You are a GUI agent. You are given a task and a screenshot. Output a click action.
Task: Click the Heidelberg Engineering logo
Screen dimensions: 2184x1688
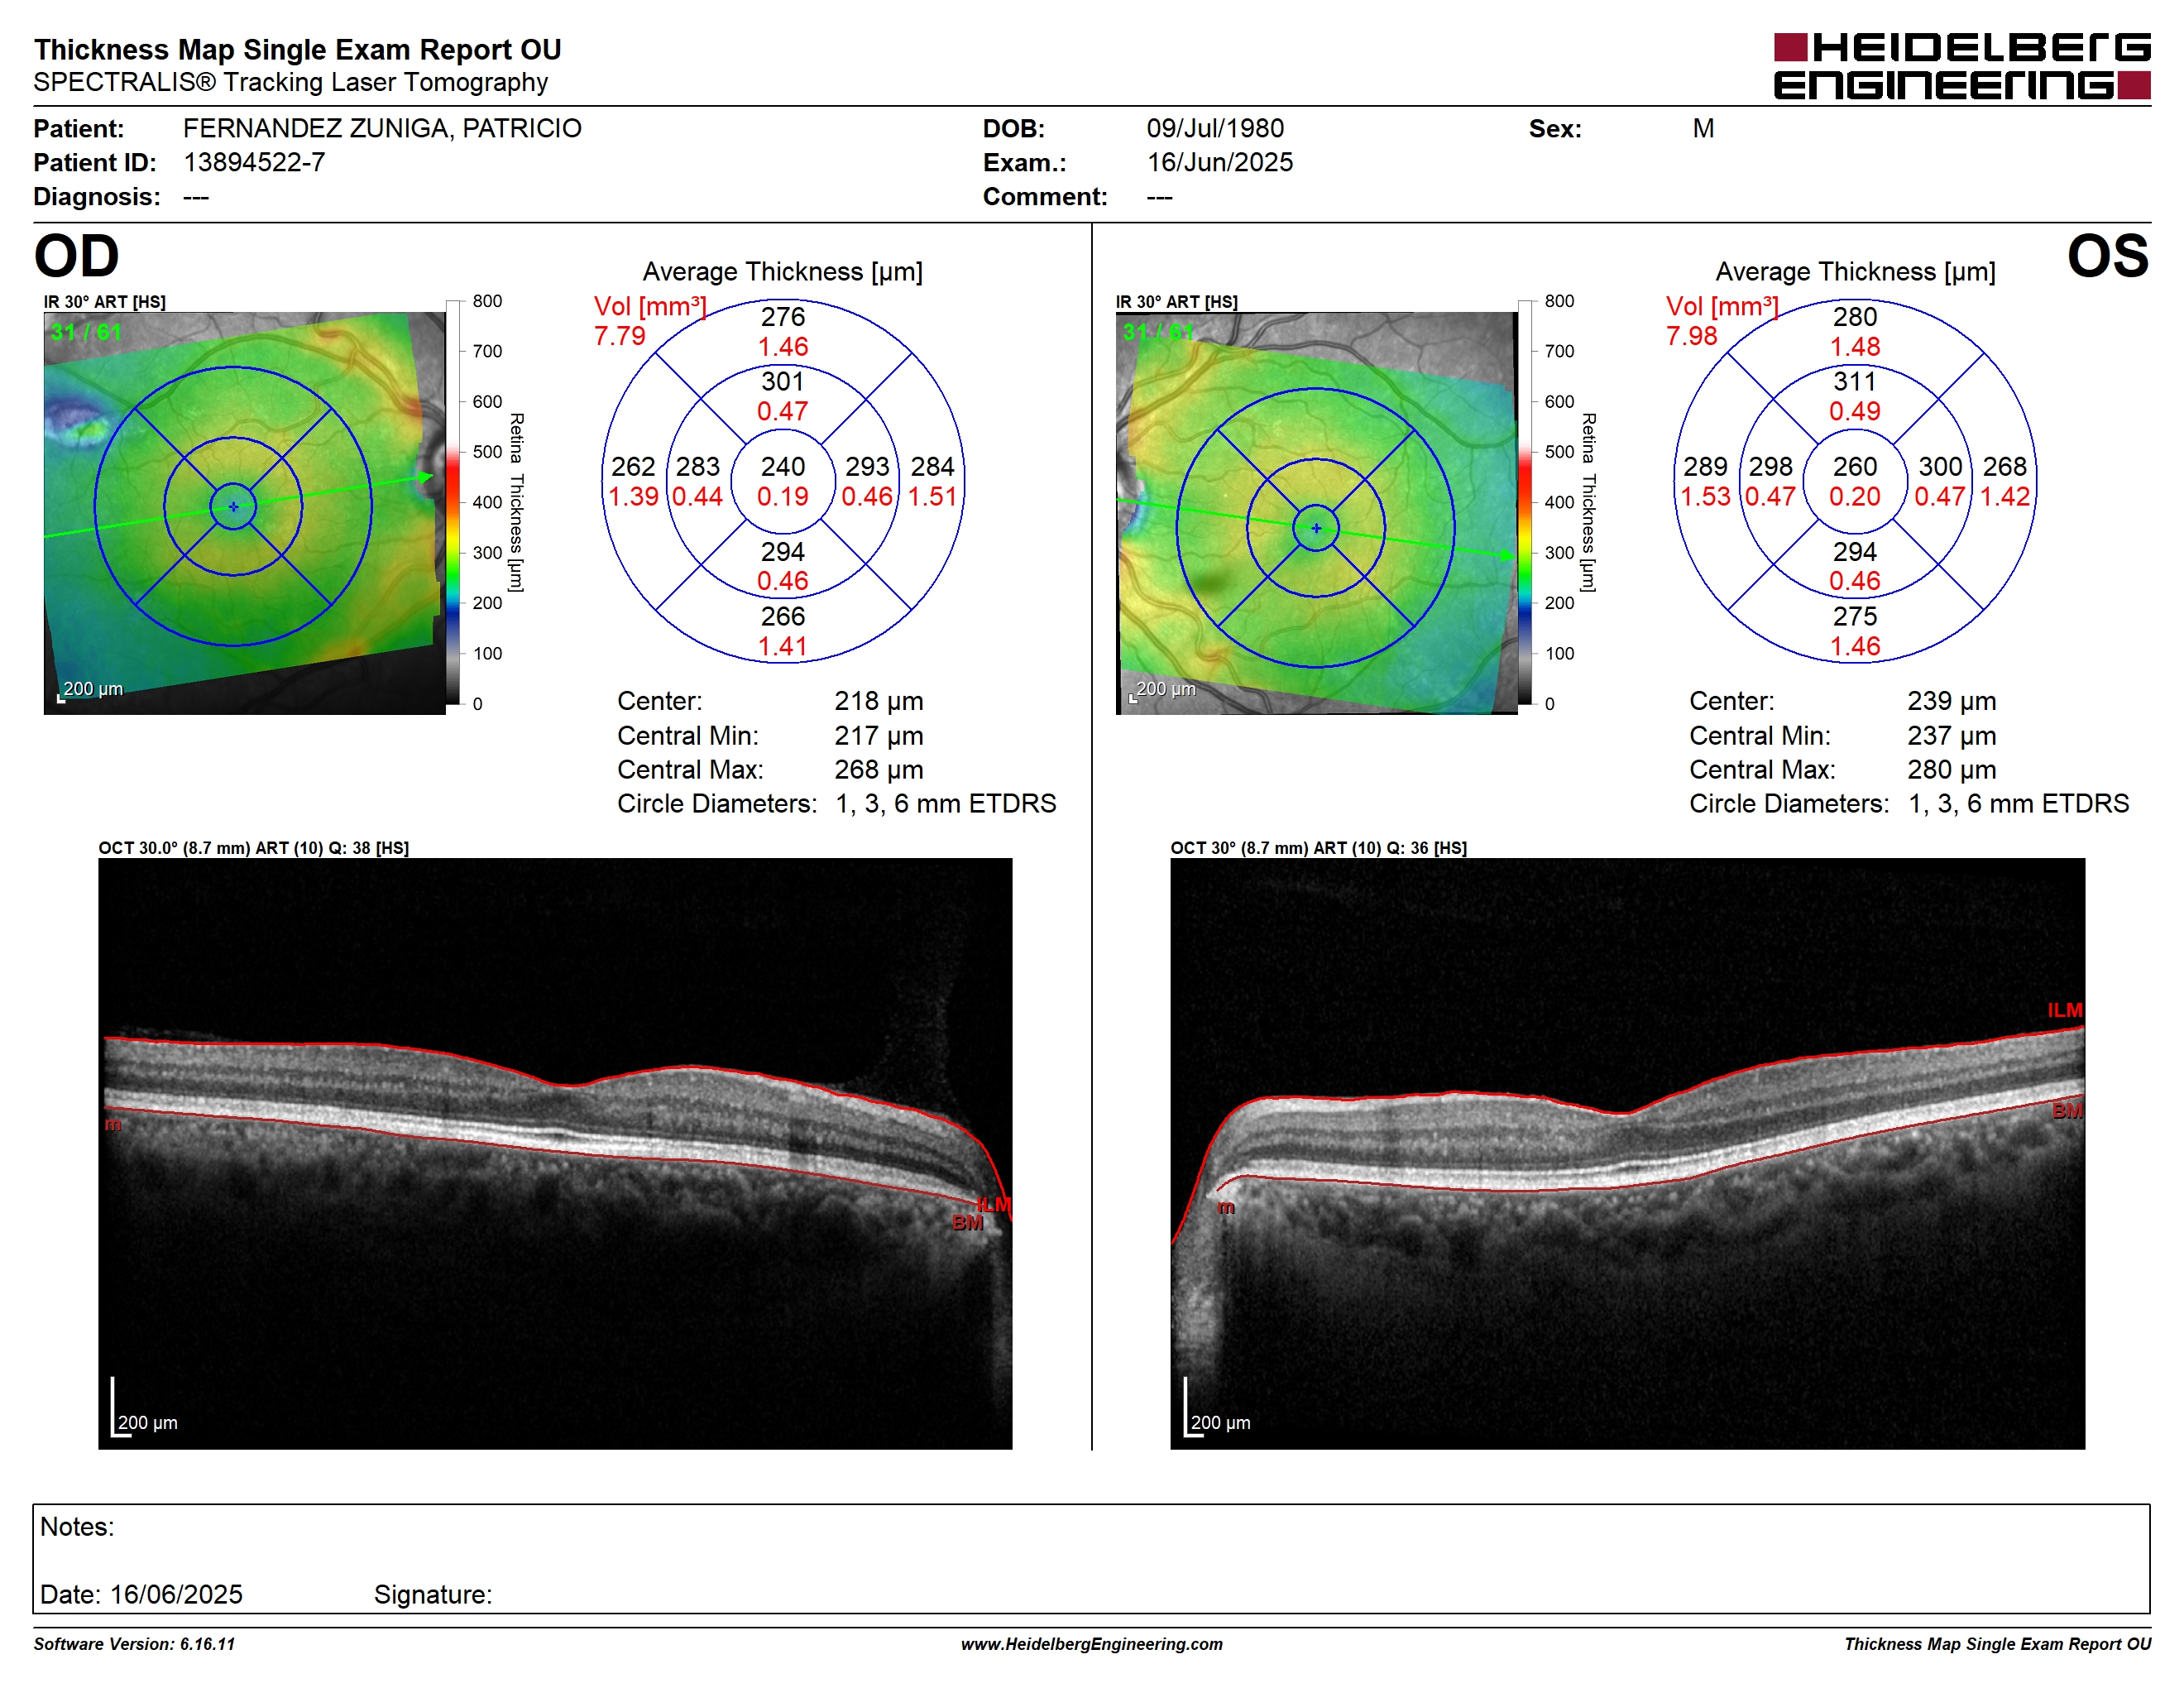coord(1961,67)
